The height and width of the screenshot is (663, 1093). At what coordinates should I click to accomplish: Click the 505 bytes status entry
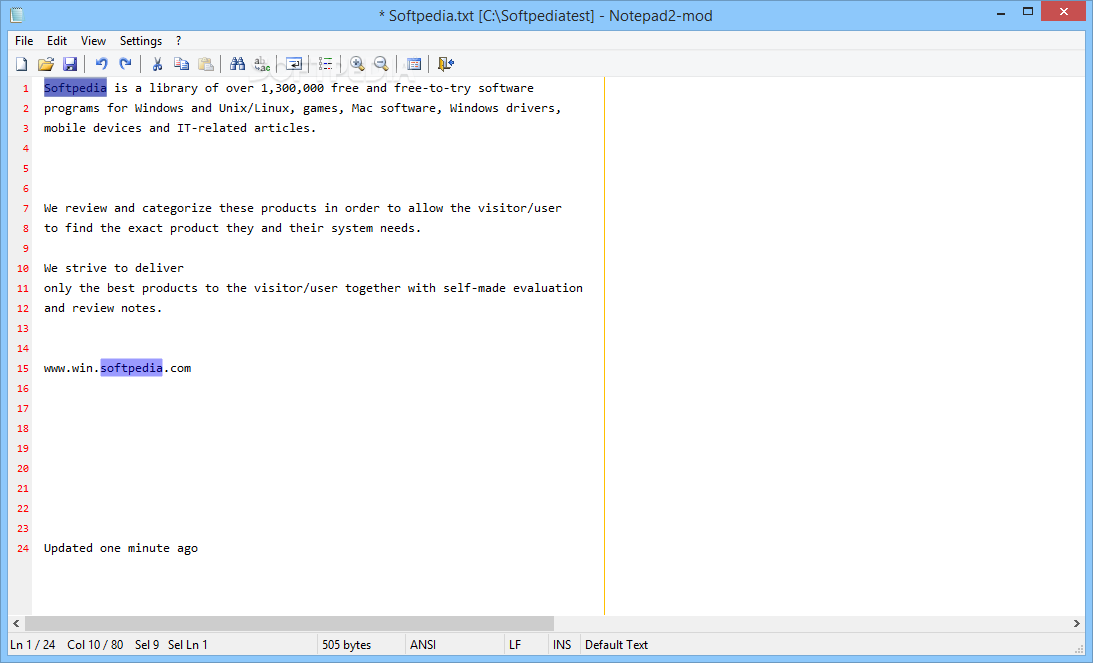tap(346, 645)
